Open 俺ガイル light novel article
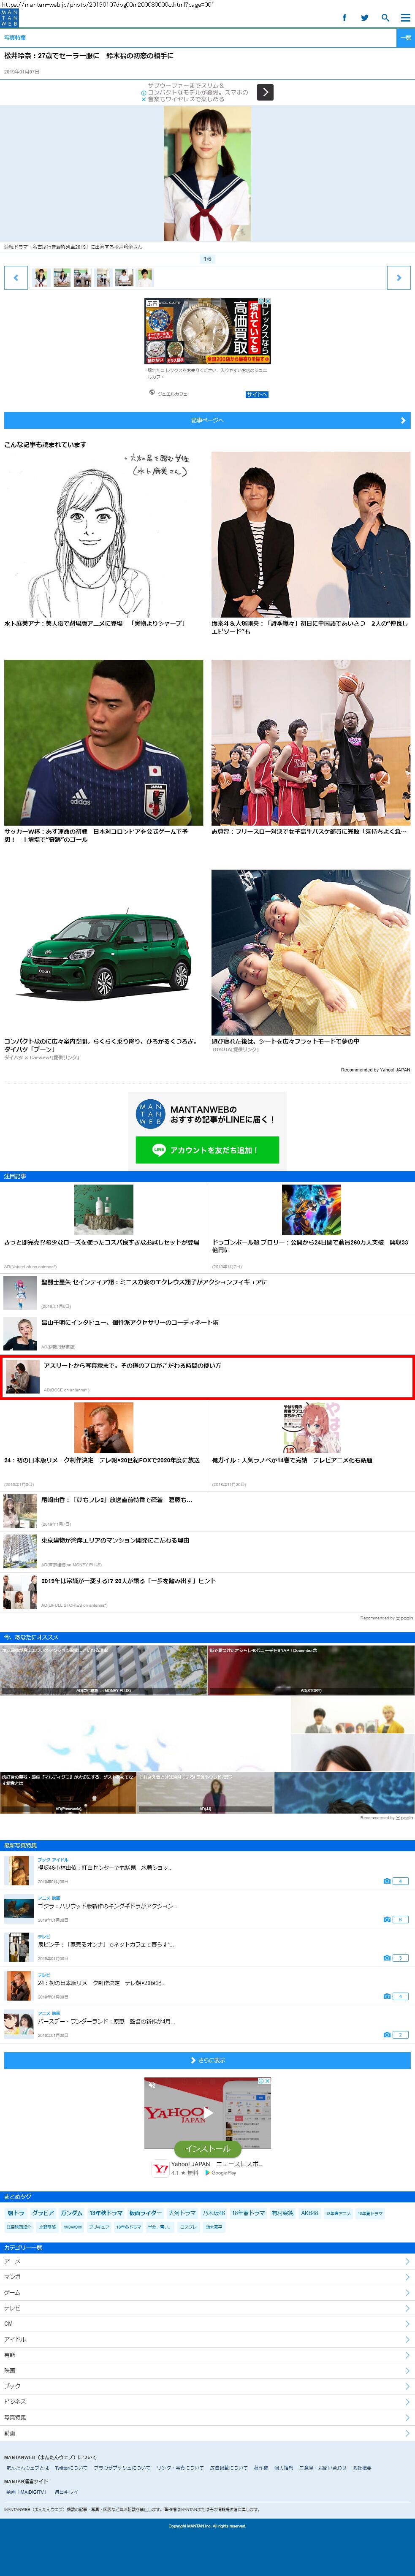Screen dimensions: 415x2576 311,1445
